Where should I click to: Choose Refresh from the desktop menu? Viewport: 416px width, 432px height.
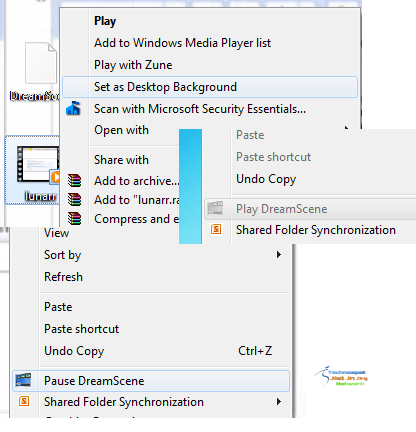[63, 277]
